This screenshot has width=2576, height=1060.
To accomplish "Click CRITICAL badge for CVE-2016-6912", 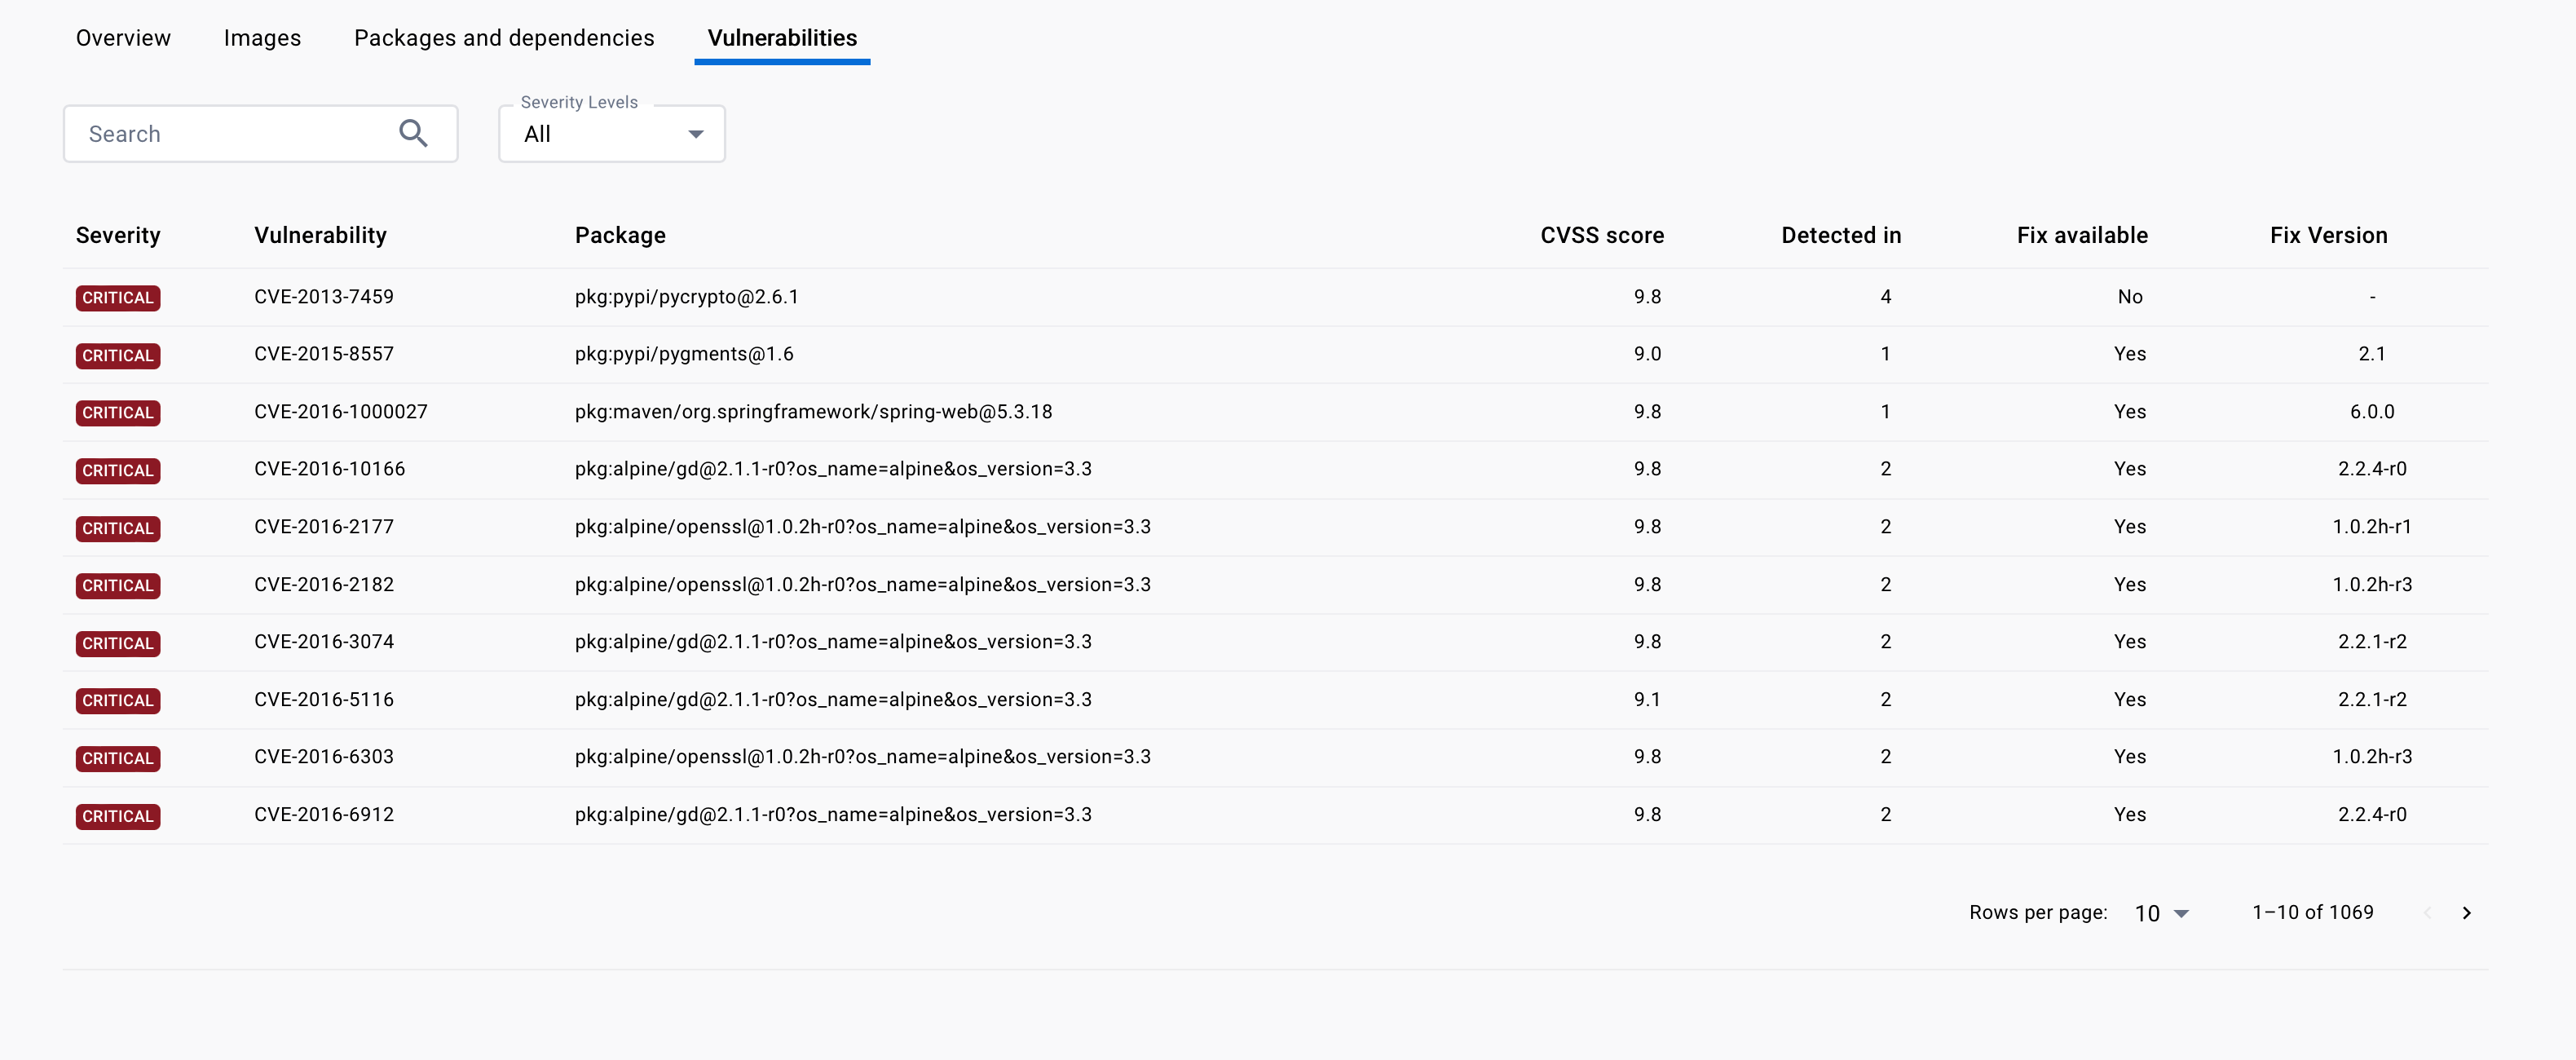I will click(x=118, y=817).
